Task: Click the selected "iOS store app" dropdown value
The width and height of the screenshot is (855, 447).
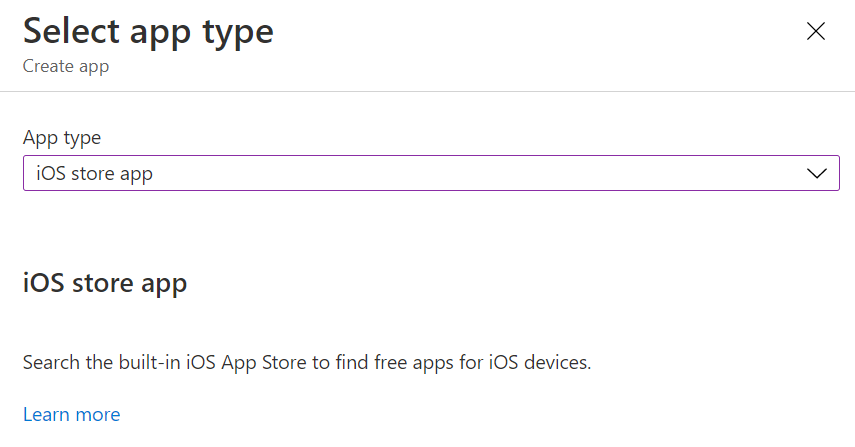Action: (95, 173)
